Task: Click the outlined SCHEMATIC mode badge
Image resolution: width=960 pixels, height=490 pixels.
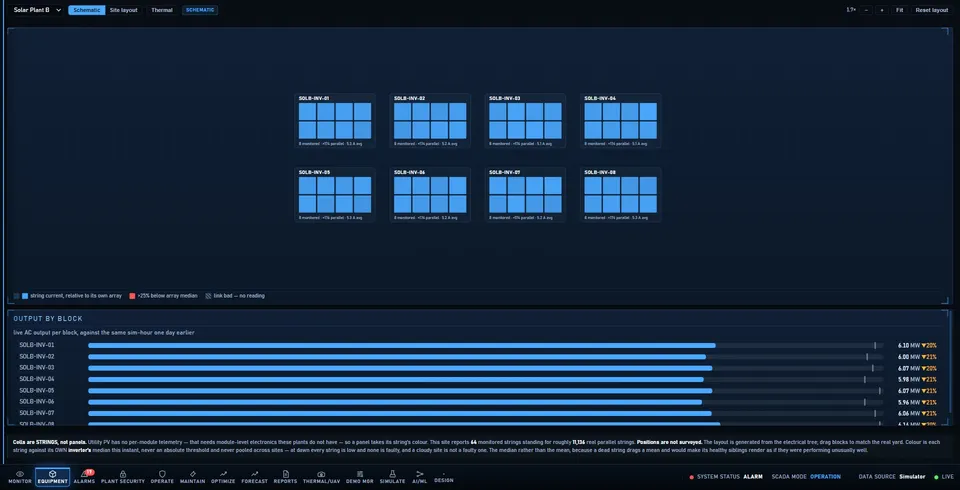Action: point(200,10)
